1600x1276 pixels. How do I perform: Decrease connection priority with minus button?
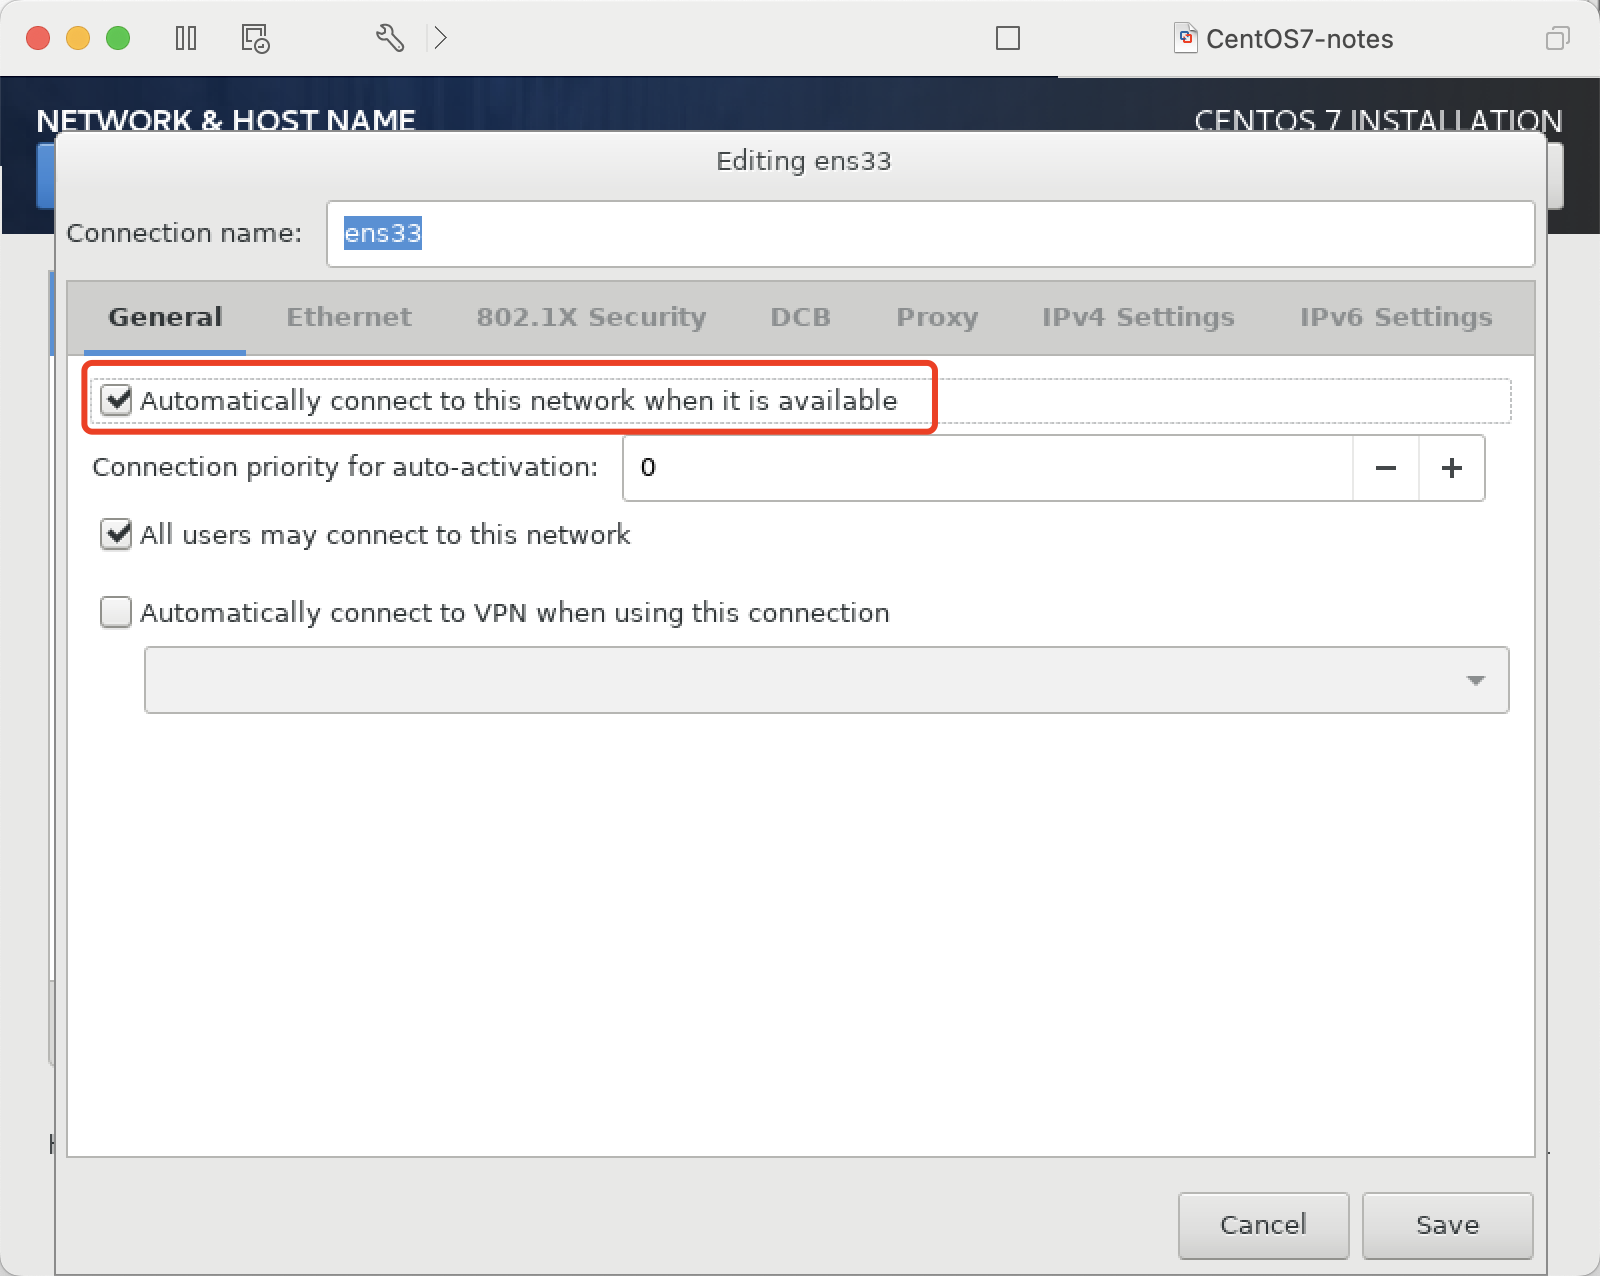click(x=1385, y=467)
